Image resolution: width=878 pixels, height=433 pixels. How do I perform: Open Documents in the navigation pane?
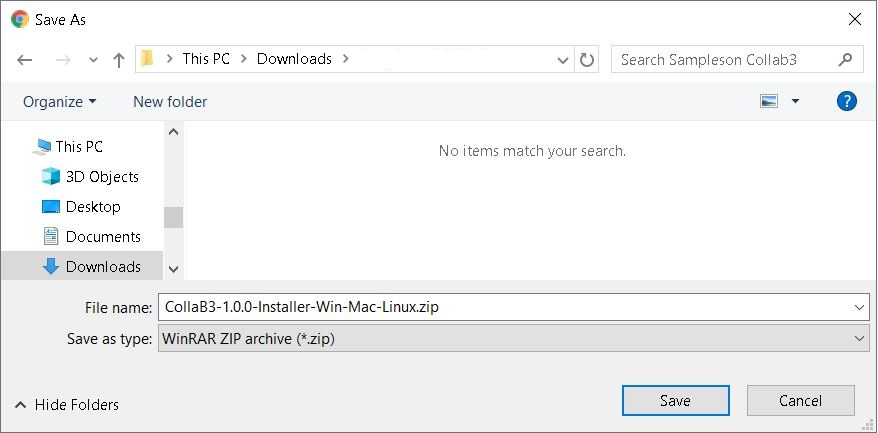pyautogui.click(x=102, y=237)
